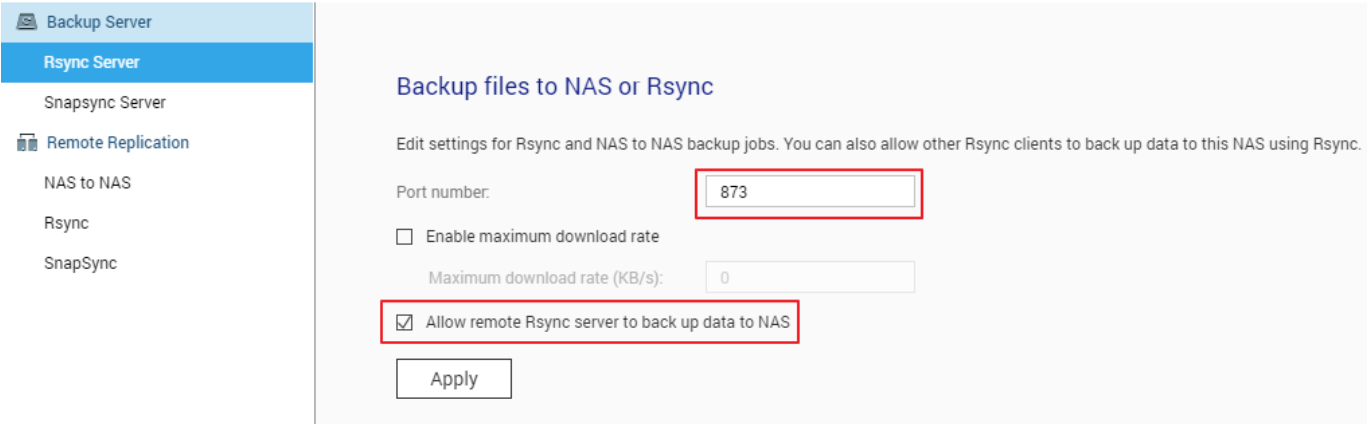Click the Port number field showing 873
The width and height of the screenshot is (1367, 424).
pyautogui.click(x=808, y=192)
